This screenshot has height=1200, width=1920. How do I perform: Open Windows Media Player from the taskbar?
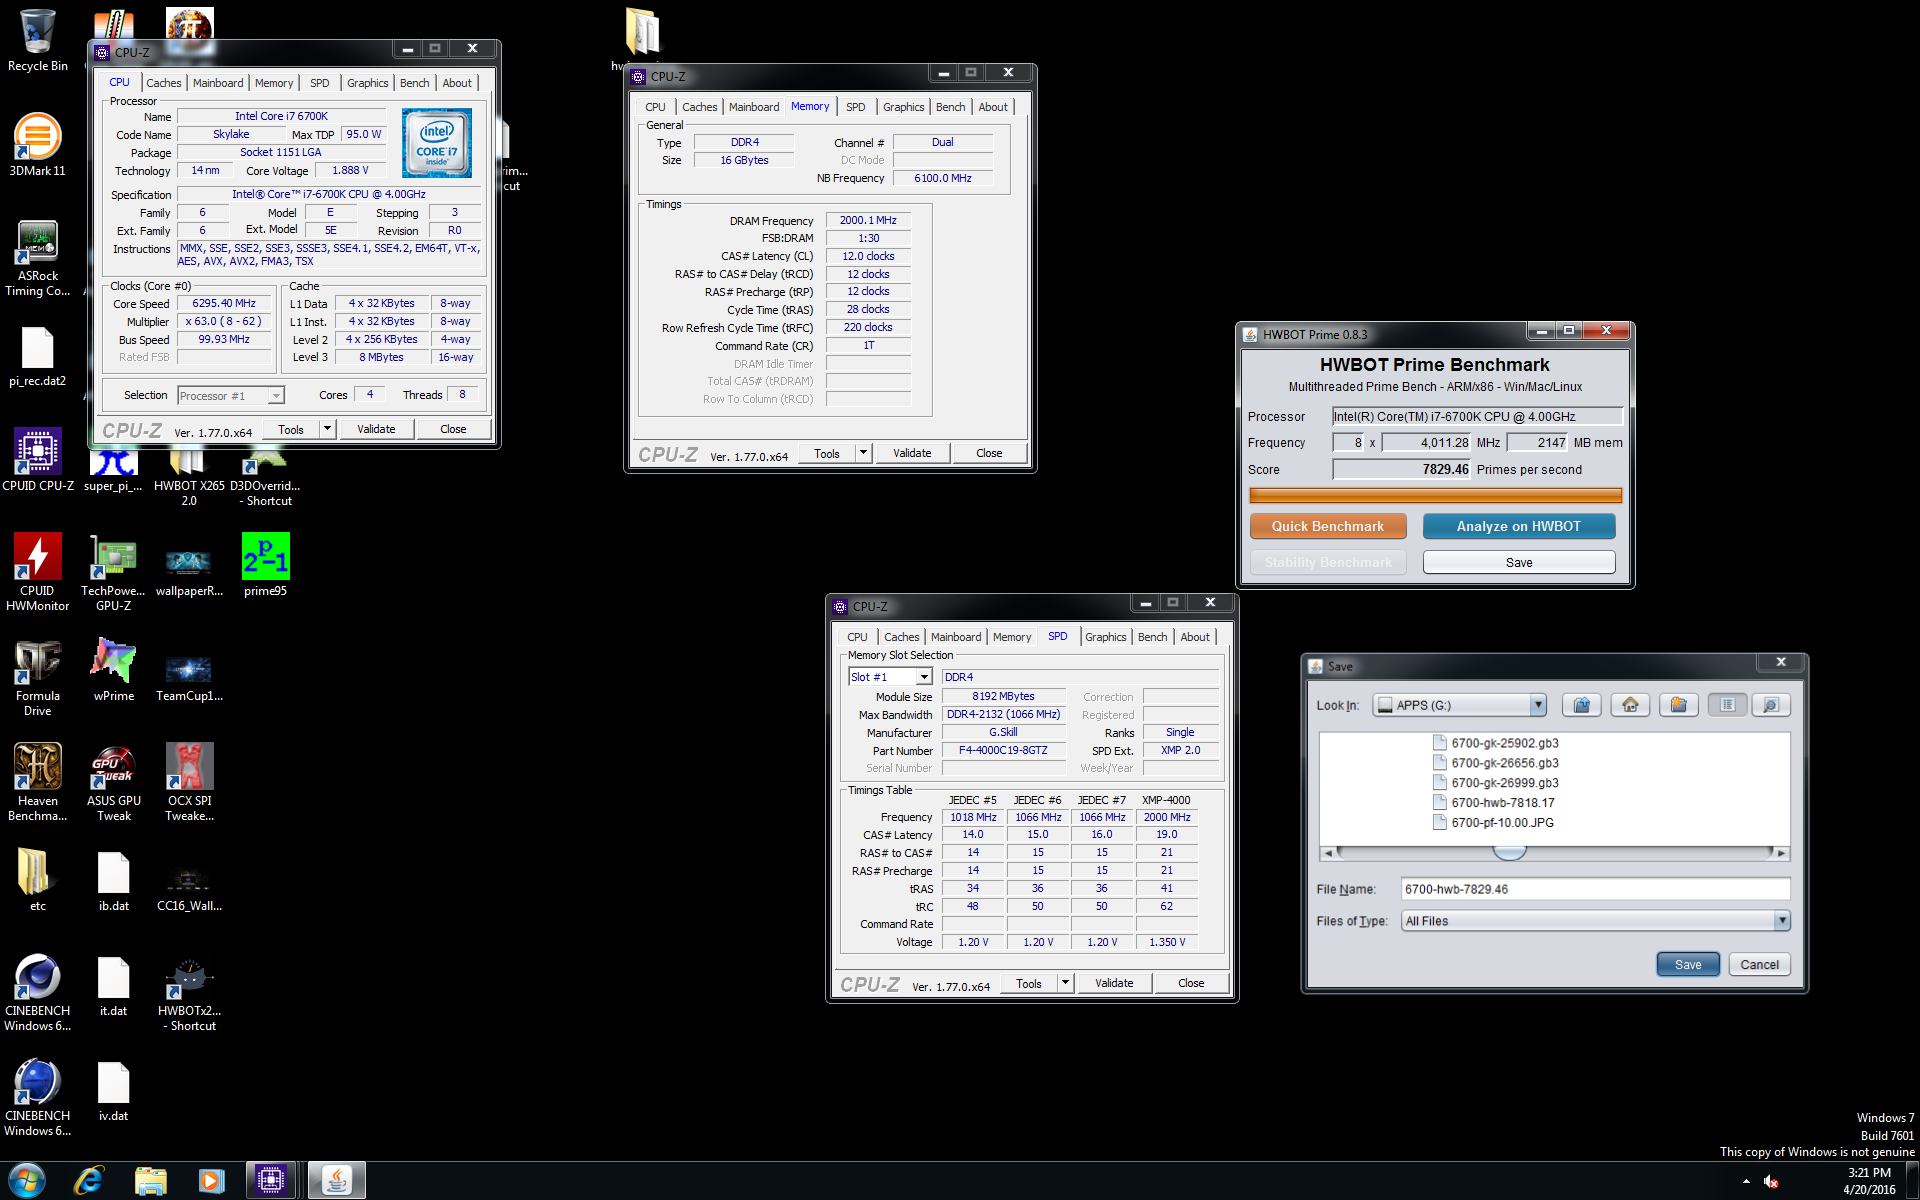coord(211,1180)
